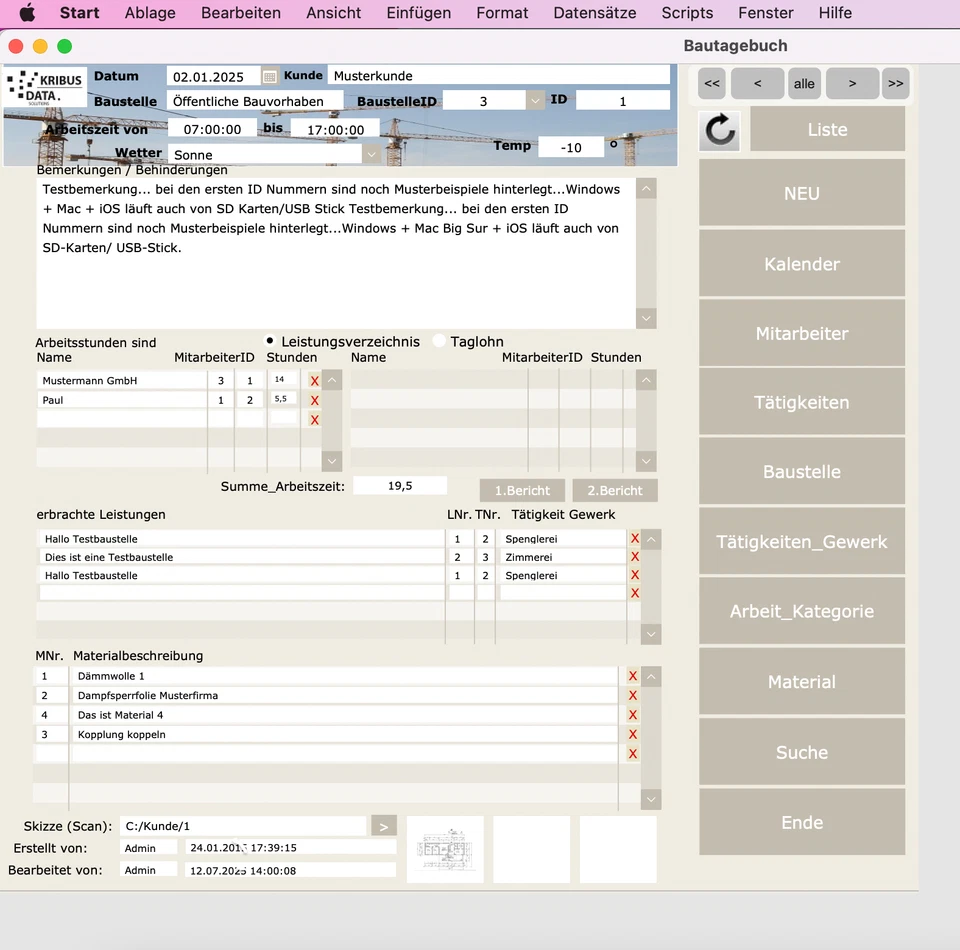Click red X on empty Leistungen row
The height and width of the screenshot is (950, 960).
pos(635,593)
